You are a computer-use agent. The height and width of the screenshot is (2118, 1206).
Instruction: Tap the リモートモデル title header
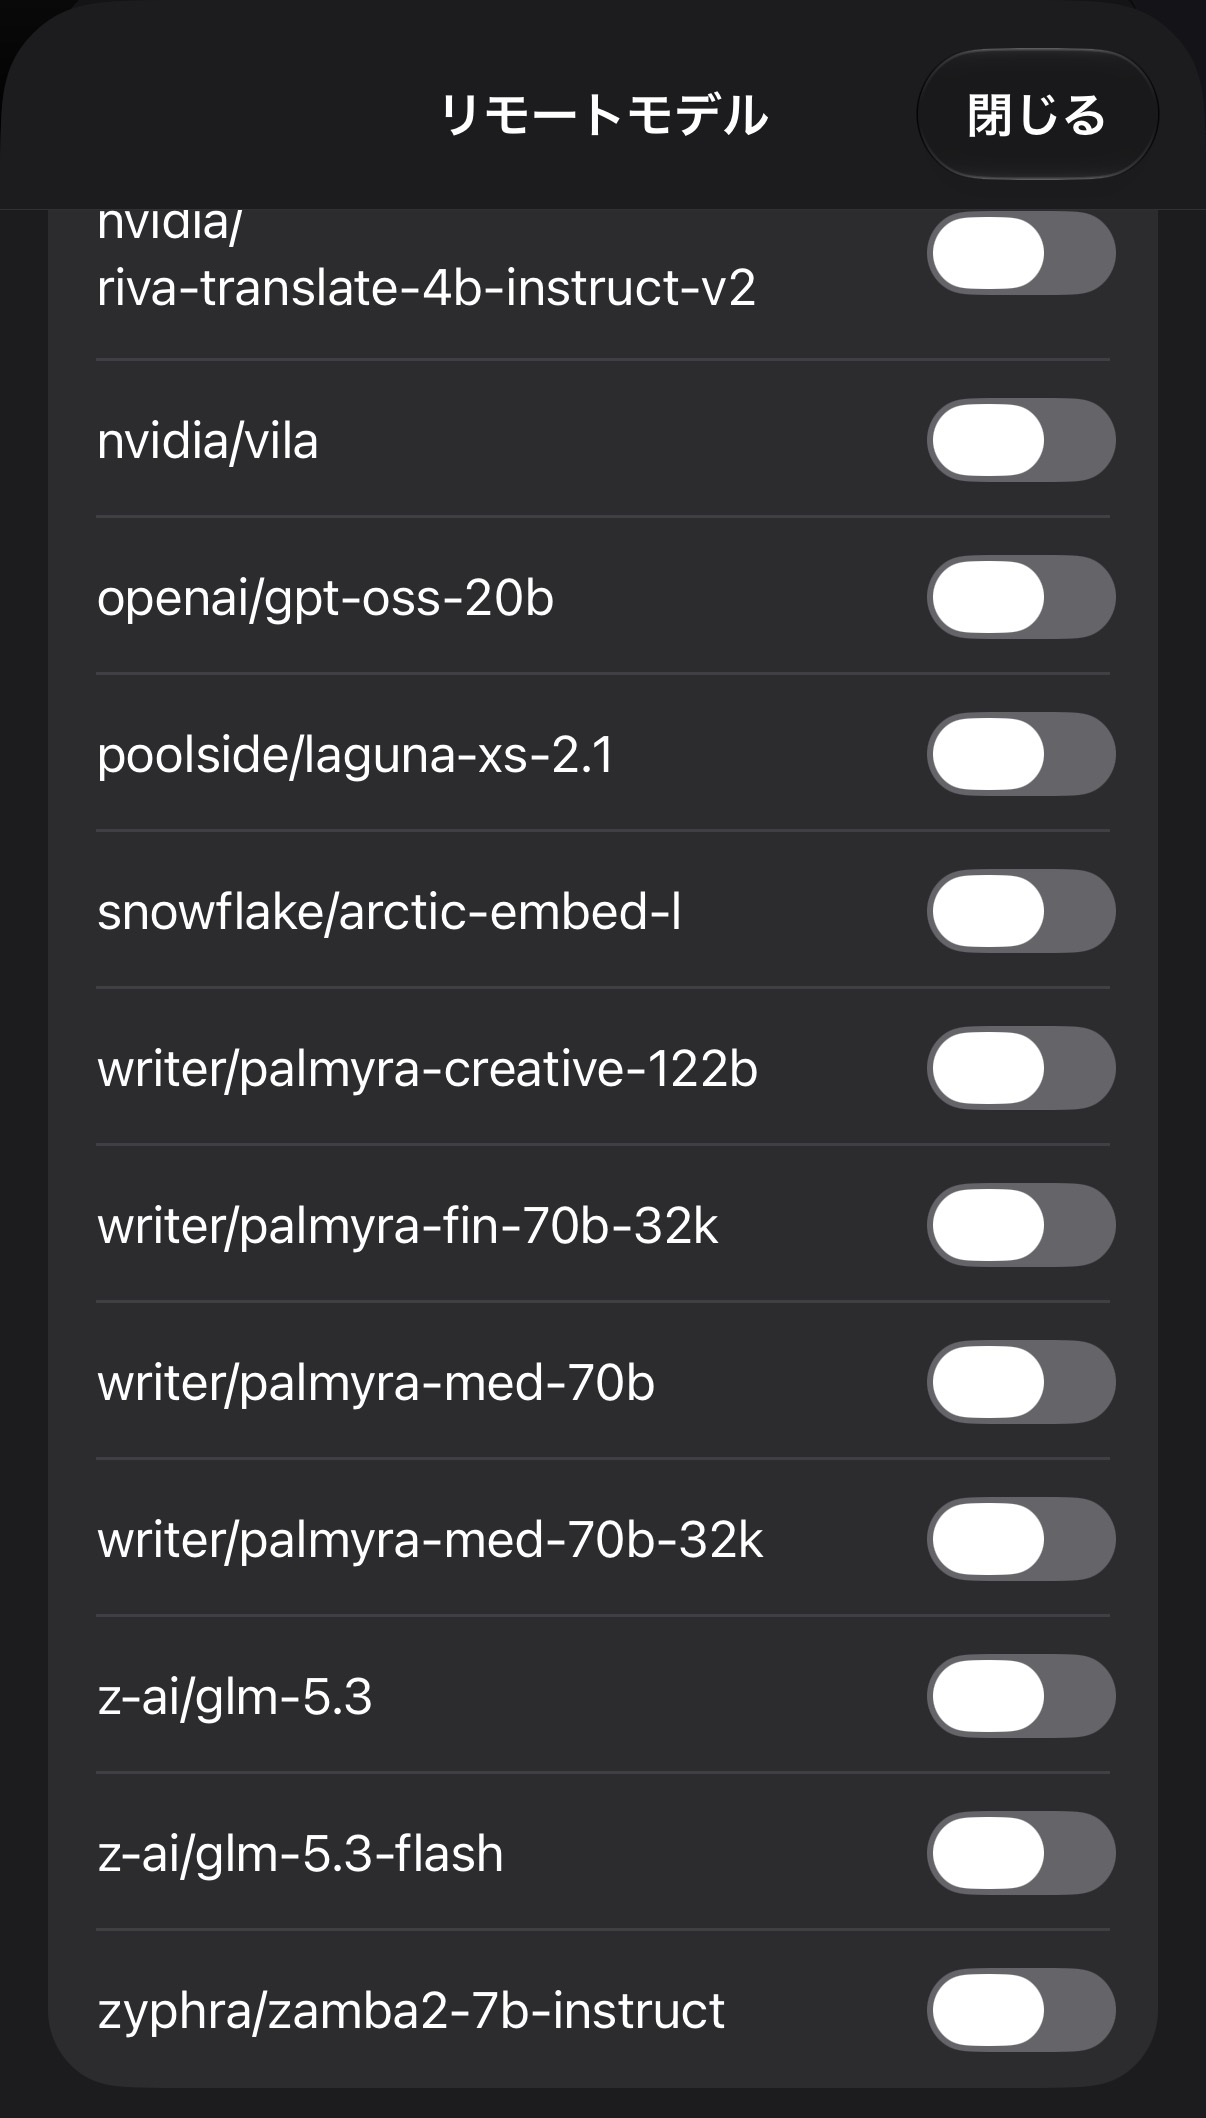[604, 114]
